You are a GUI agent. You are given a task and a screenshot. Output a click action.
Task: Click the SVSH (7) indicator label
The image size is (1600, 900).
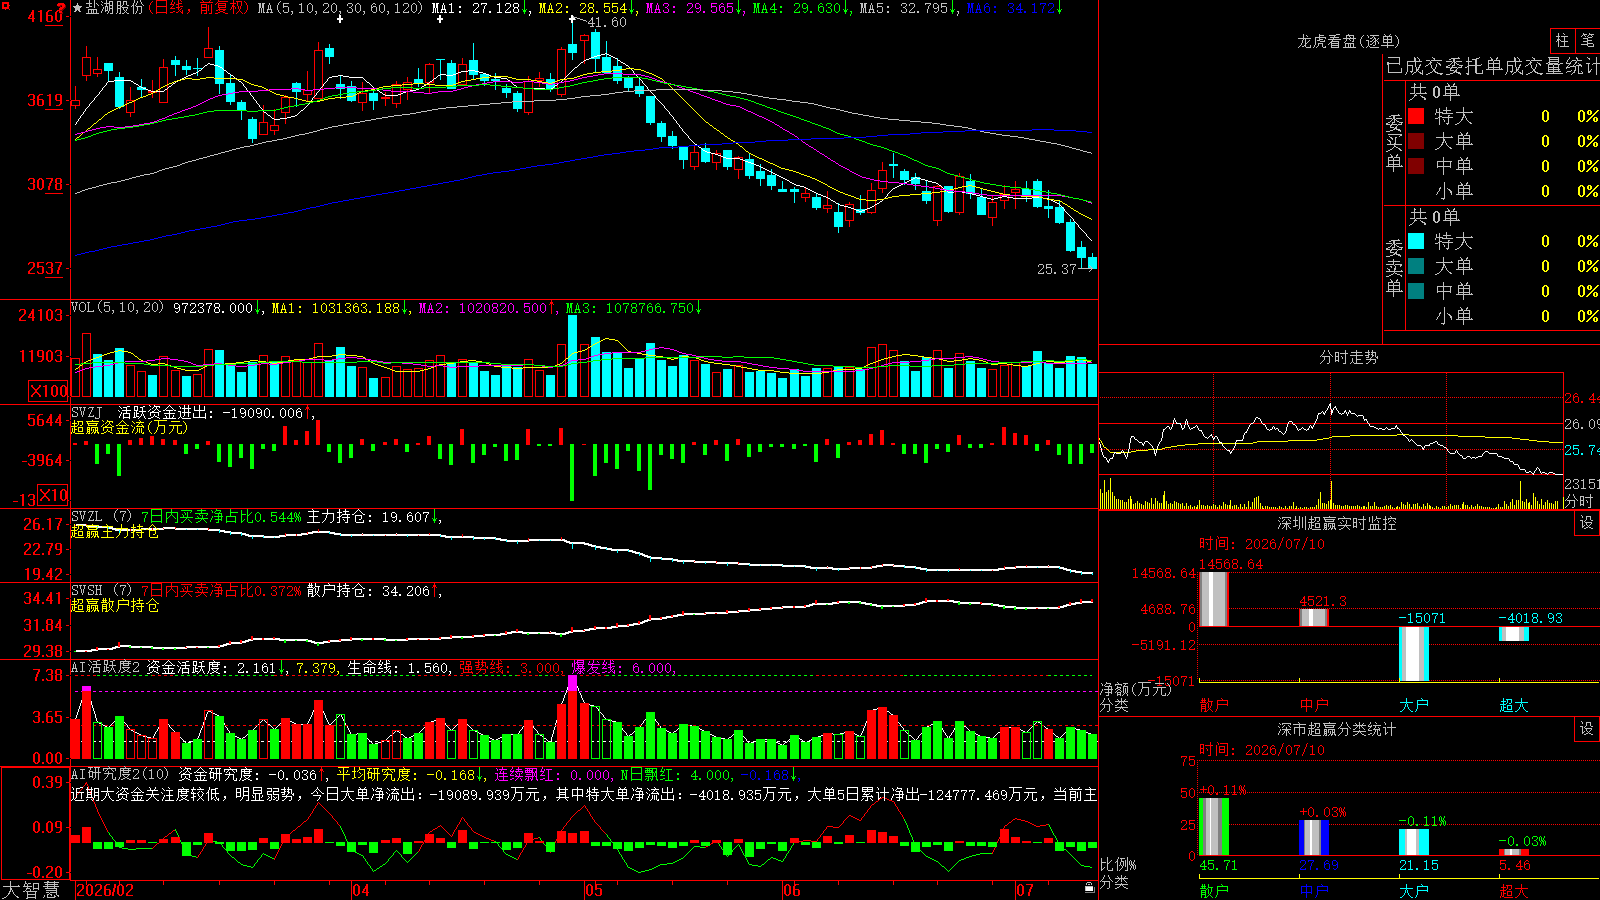[x=101, y=591]
